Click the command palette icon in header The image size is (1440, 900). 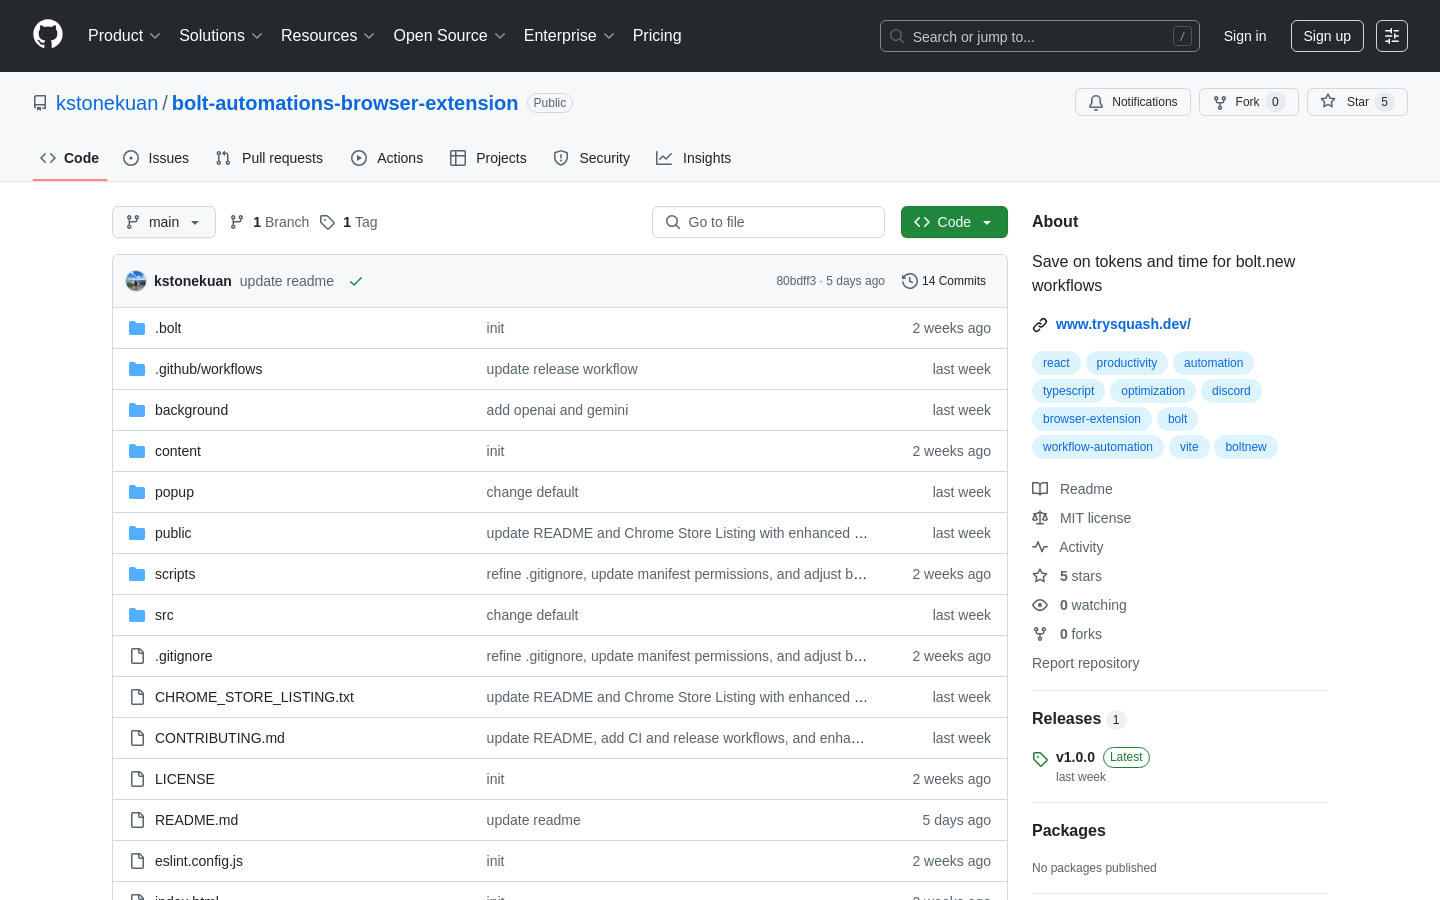pos(1392,36)
